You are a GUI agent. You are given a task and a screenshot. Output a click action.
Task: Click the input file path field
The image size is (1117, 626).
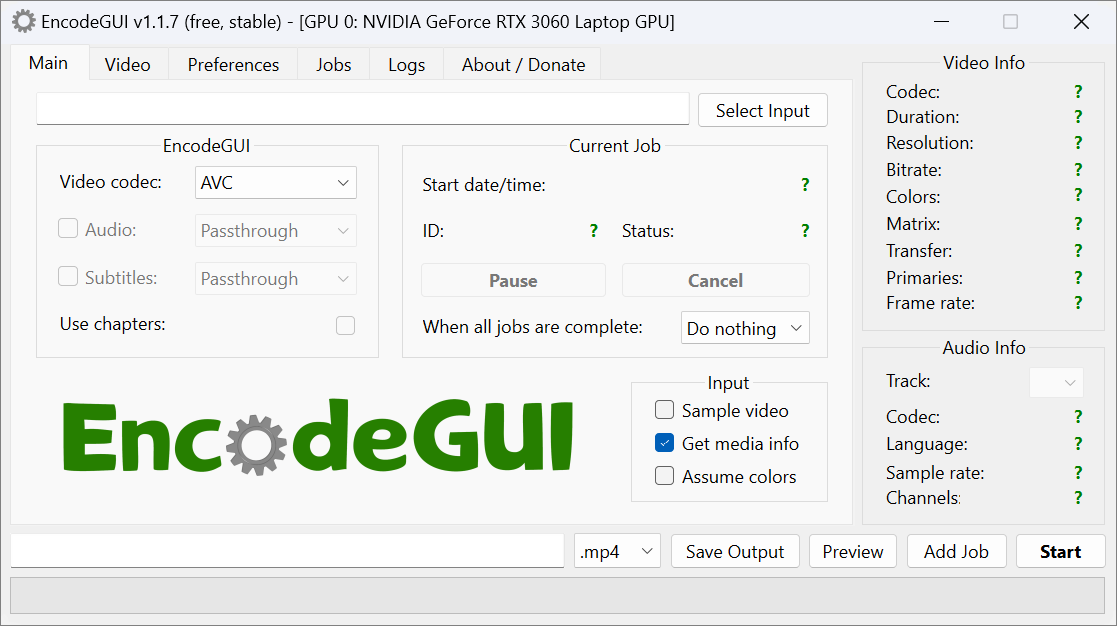363,109
